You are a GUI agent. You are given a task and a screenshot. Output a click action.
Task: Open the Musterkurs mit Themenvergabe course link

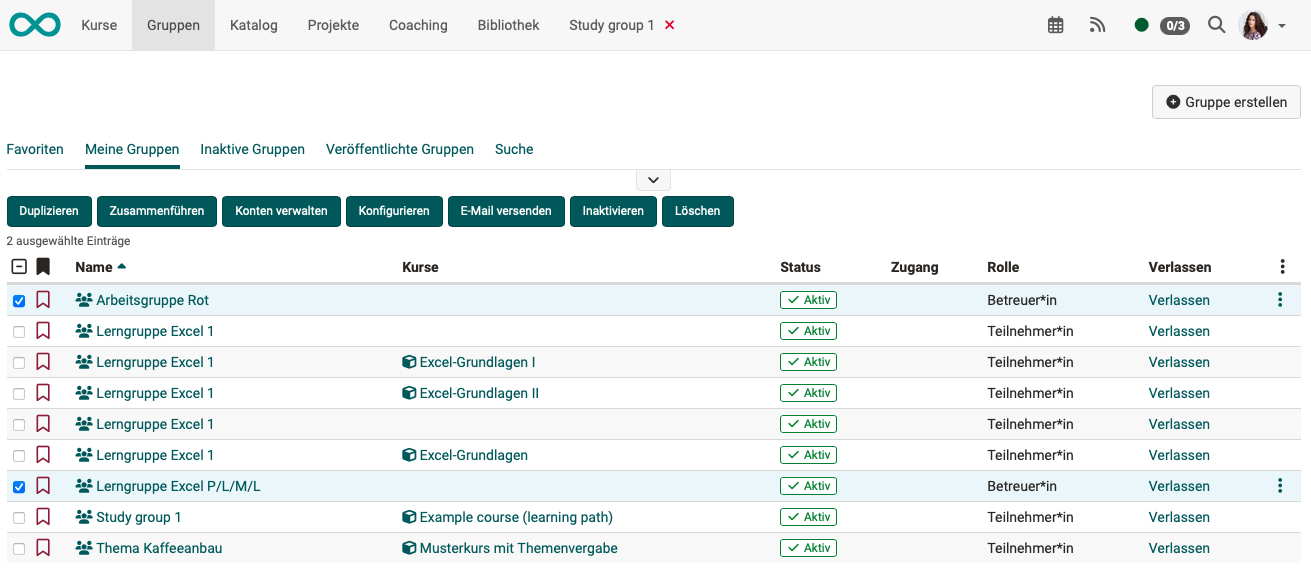point(519,548)
